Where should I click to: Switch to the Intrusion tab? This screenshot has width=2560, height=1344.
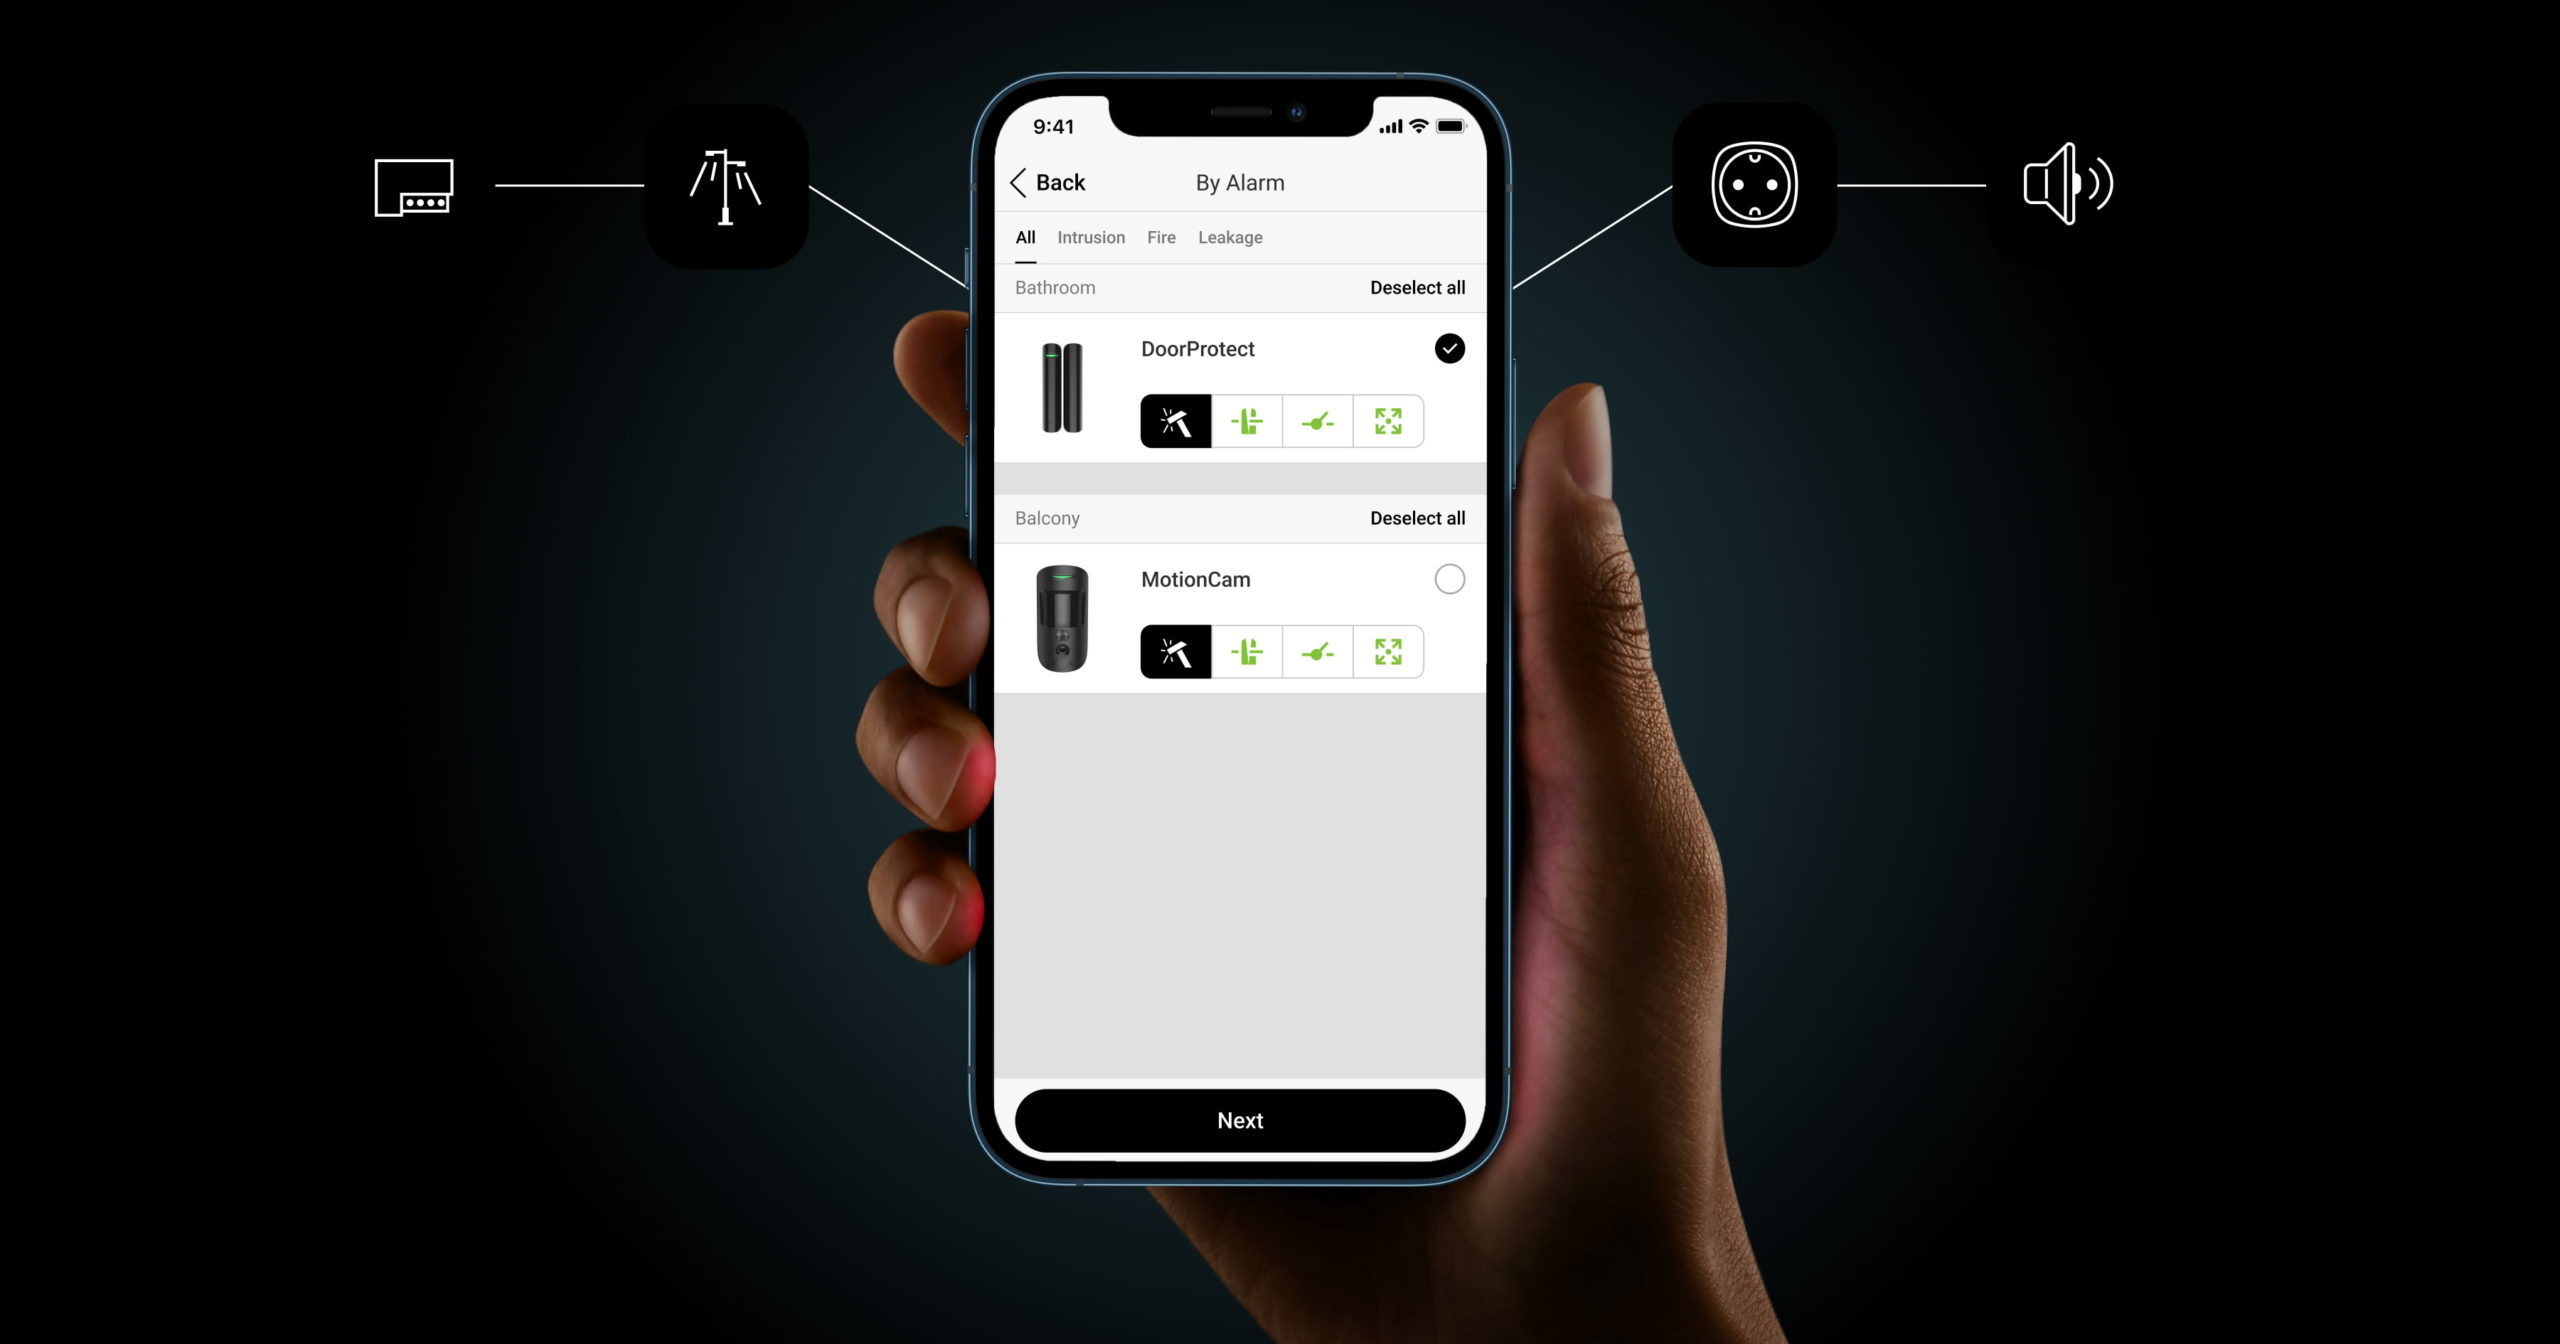1090,237
